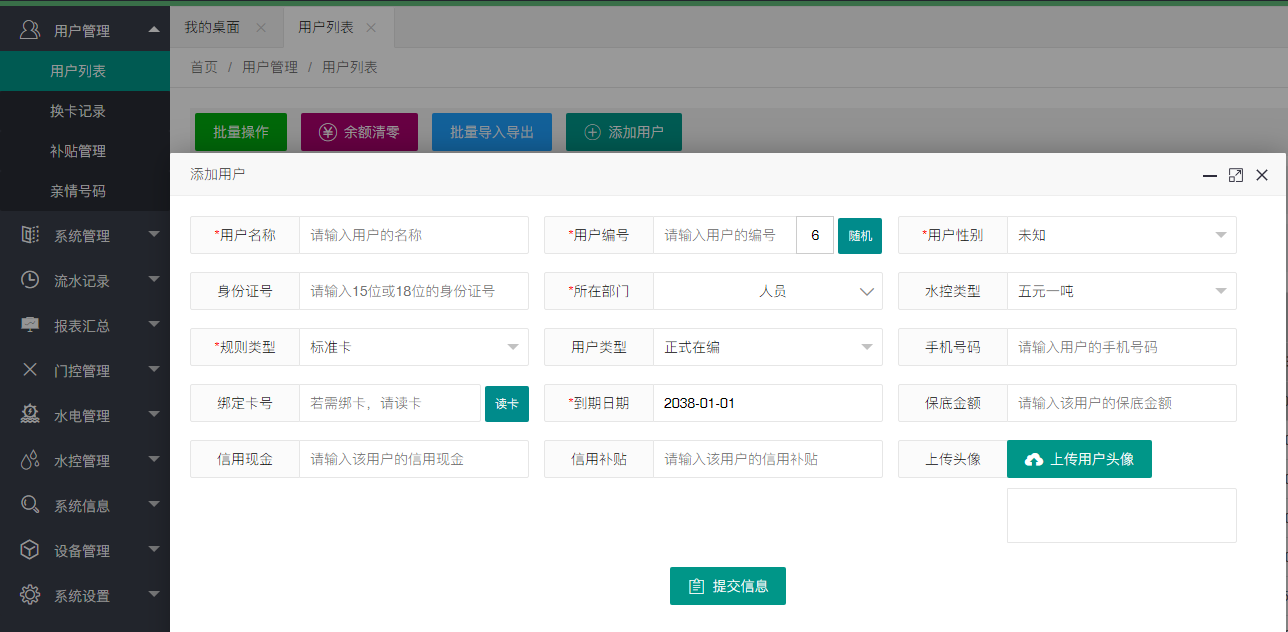Click the 读卡 button beside card number
The image size is (1288, 632).
[x=506, y=403]
